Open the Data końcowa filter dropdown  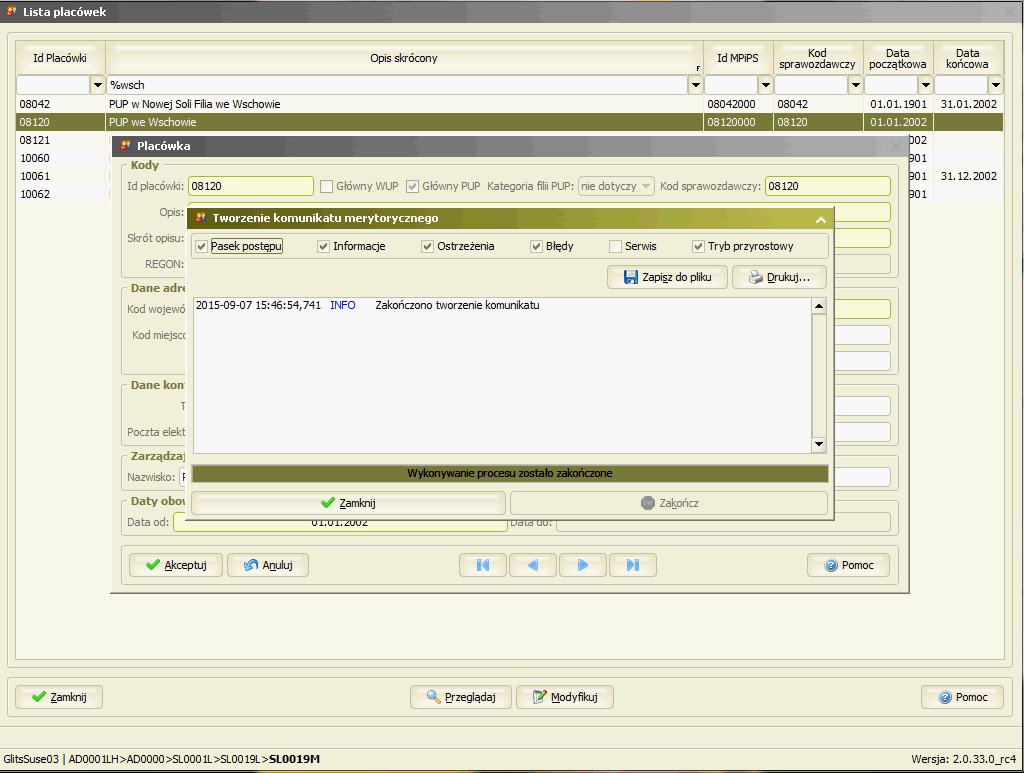coord(995,85)
